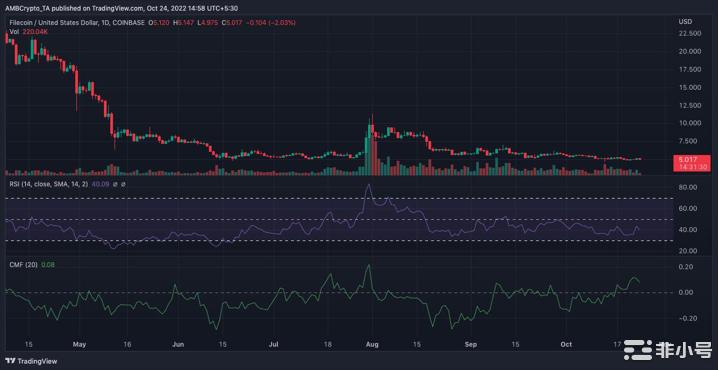This screenshot has width=718, height=370.
Task: Click the red 5.017 current price tag
Action: click(x=691, y=163)
